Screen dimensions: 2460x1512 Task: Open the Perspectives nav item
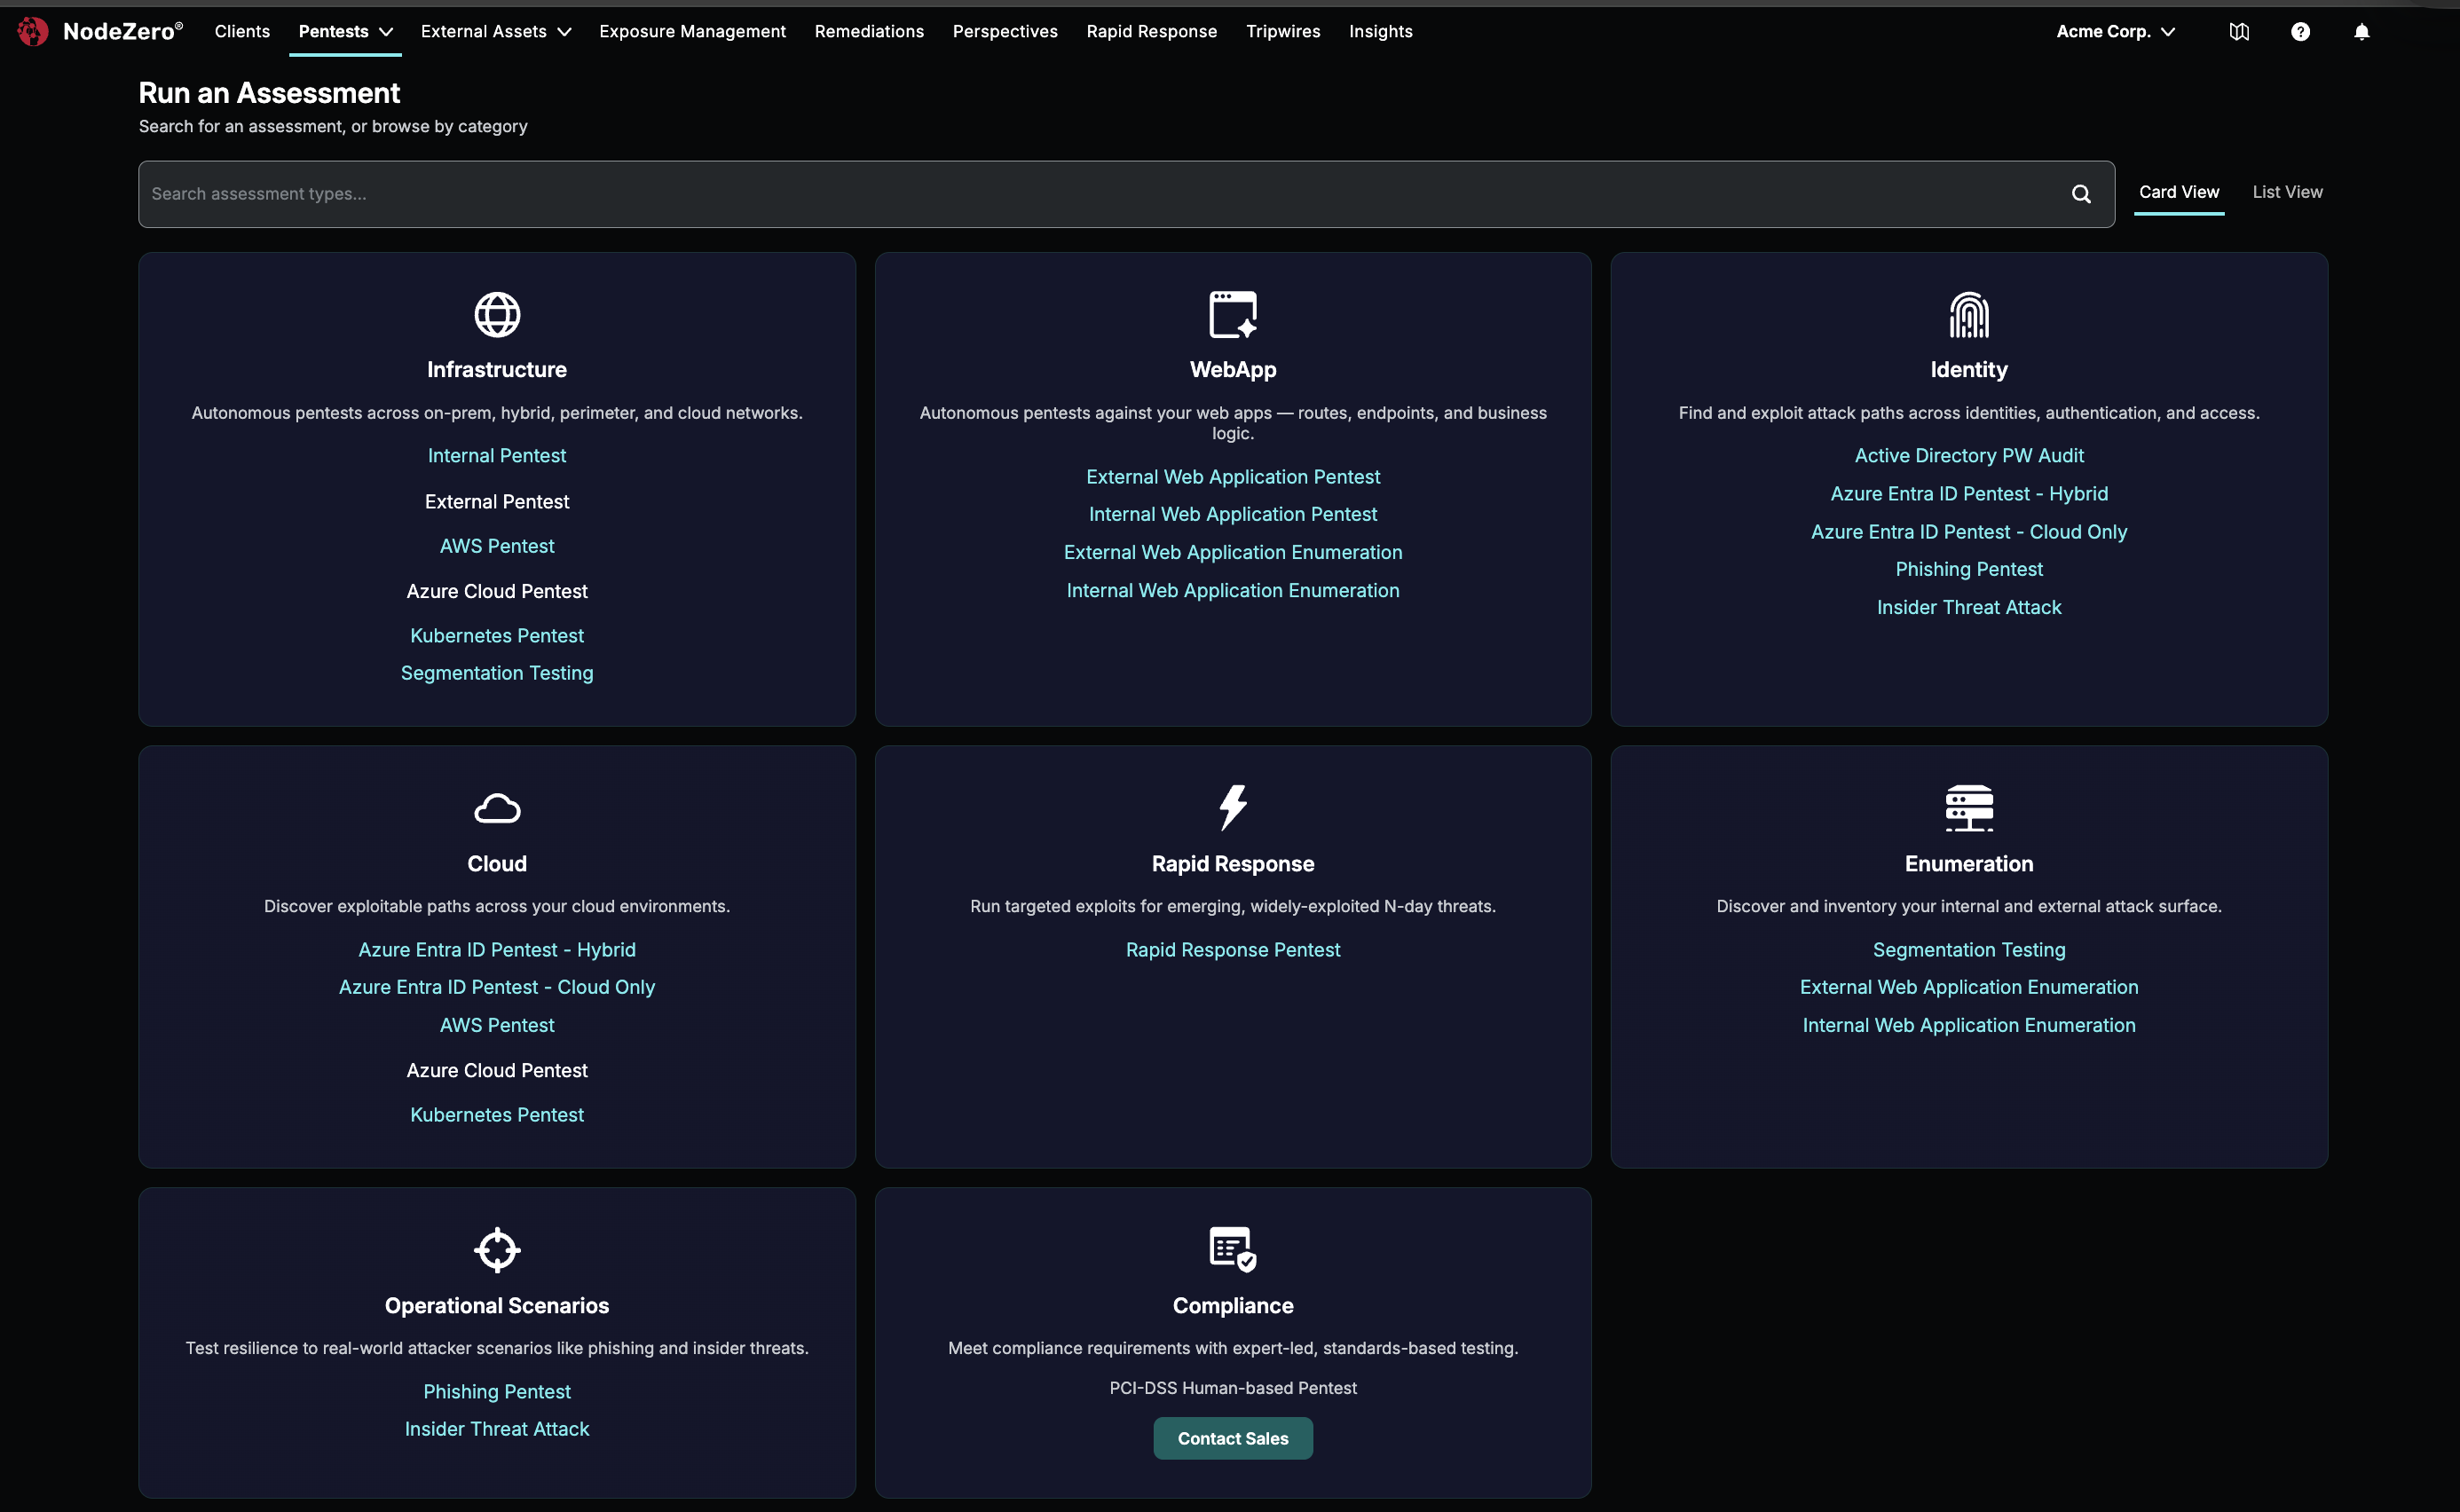click(x=1005, y=31)
